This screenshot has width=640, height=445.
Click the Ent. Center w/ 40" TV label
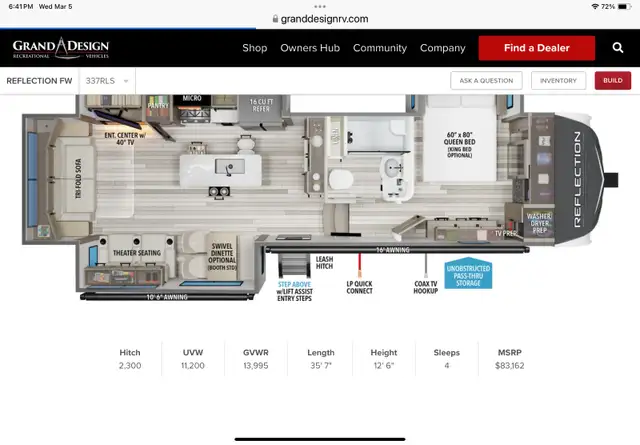pyautogui.click(x=124, y=139)
